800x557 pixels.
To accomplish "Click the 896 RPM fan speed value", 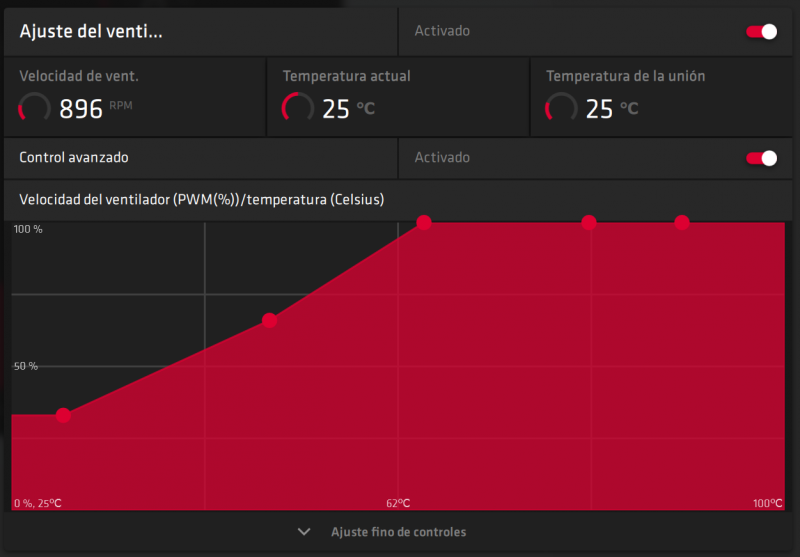I will (81, 109).
